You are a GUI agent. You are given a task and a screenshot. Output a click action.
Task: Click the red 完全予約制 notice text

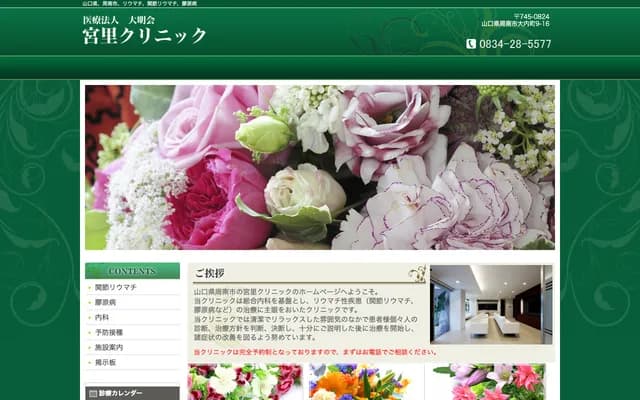point(316,352)
